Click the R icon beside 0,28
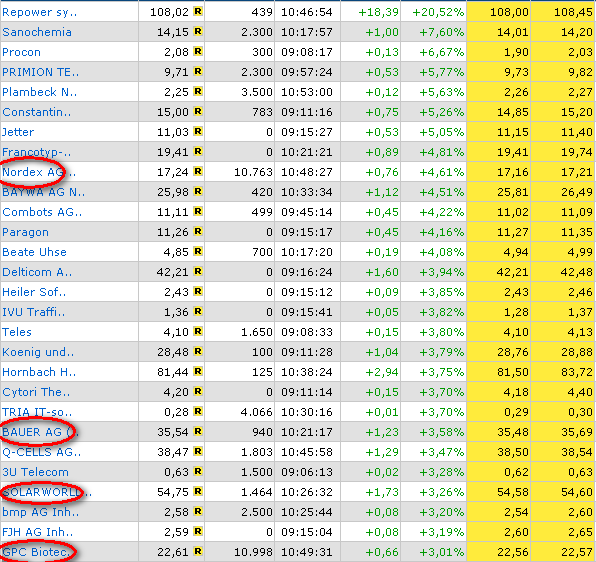The height and width of the screenshot is (562, 596). coord(198,411)
